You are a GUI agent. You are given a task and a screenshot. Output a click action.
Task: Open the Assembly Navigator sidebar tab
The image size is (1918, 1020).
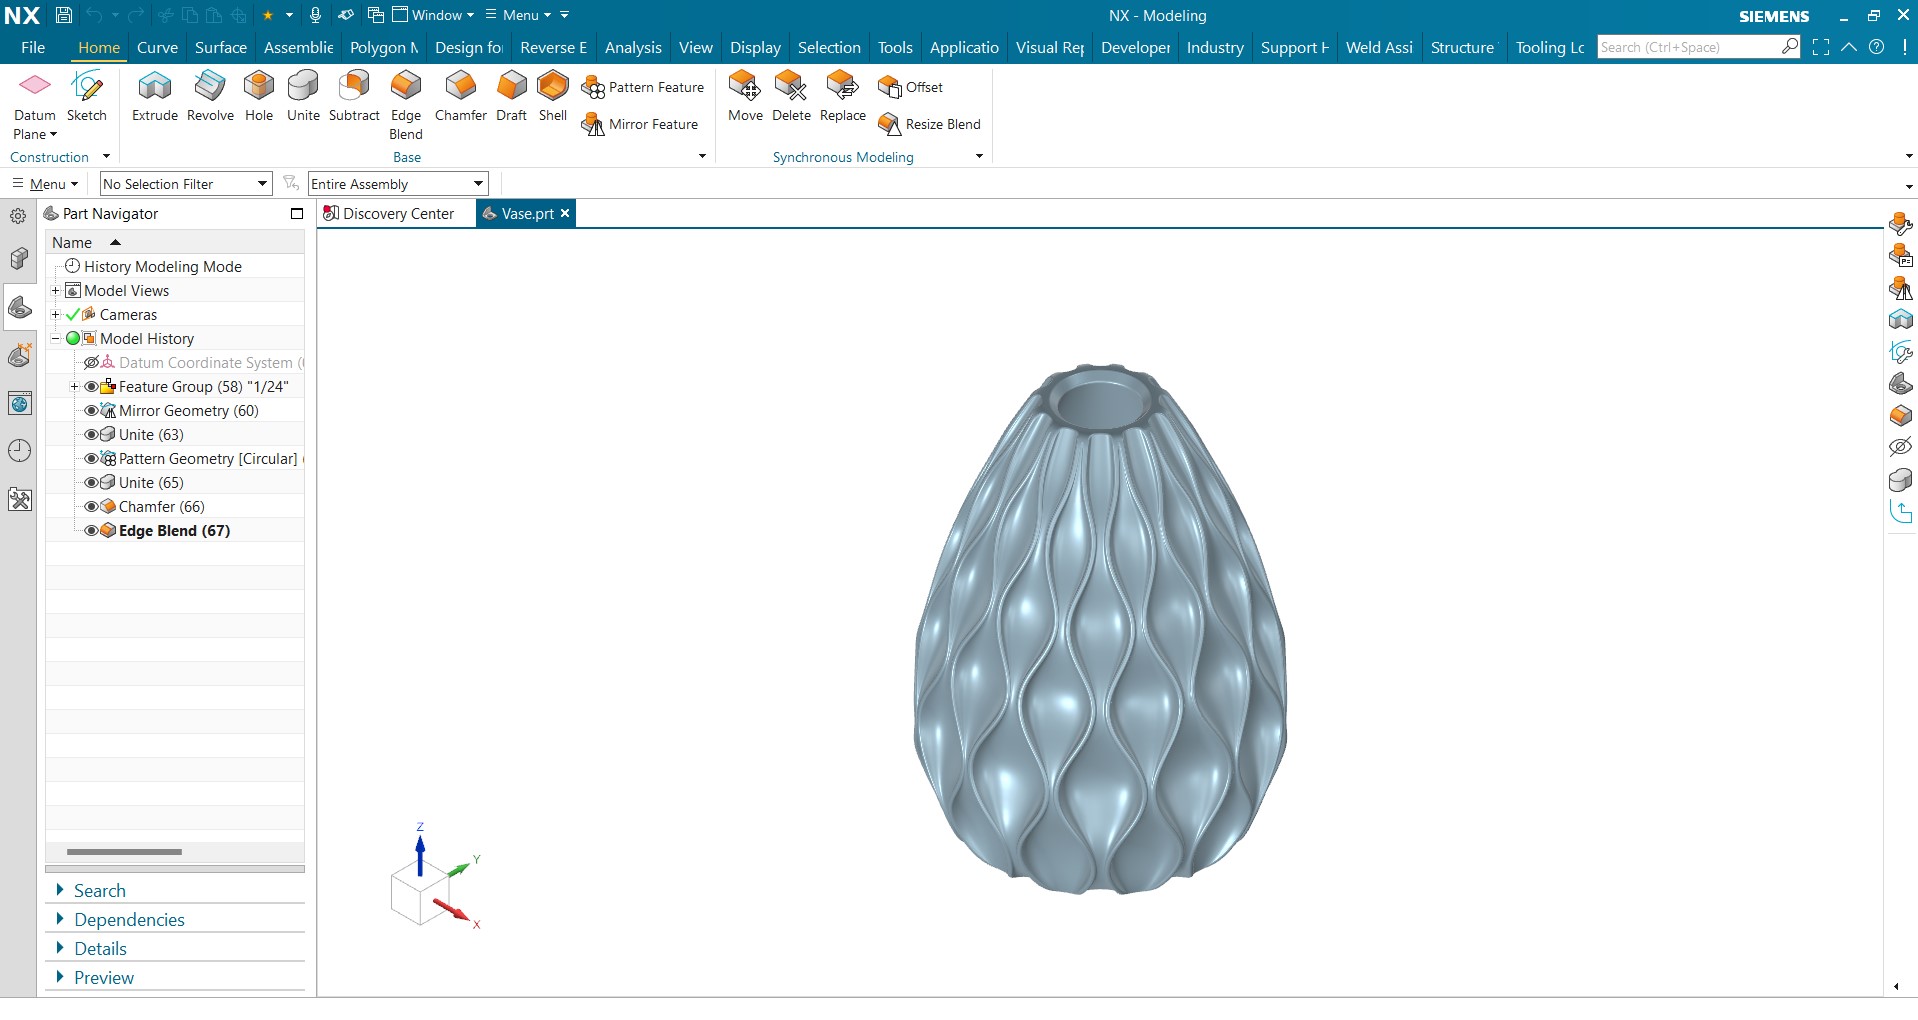[x=19, y=259]
